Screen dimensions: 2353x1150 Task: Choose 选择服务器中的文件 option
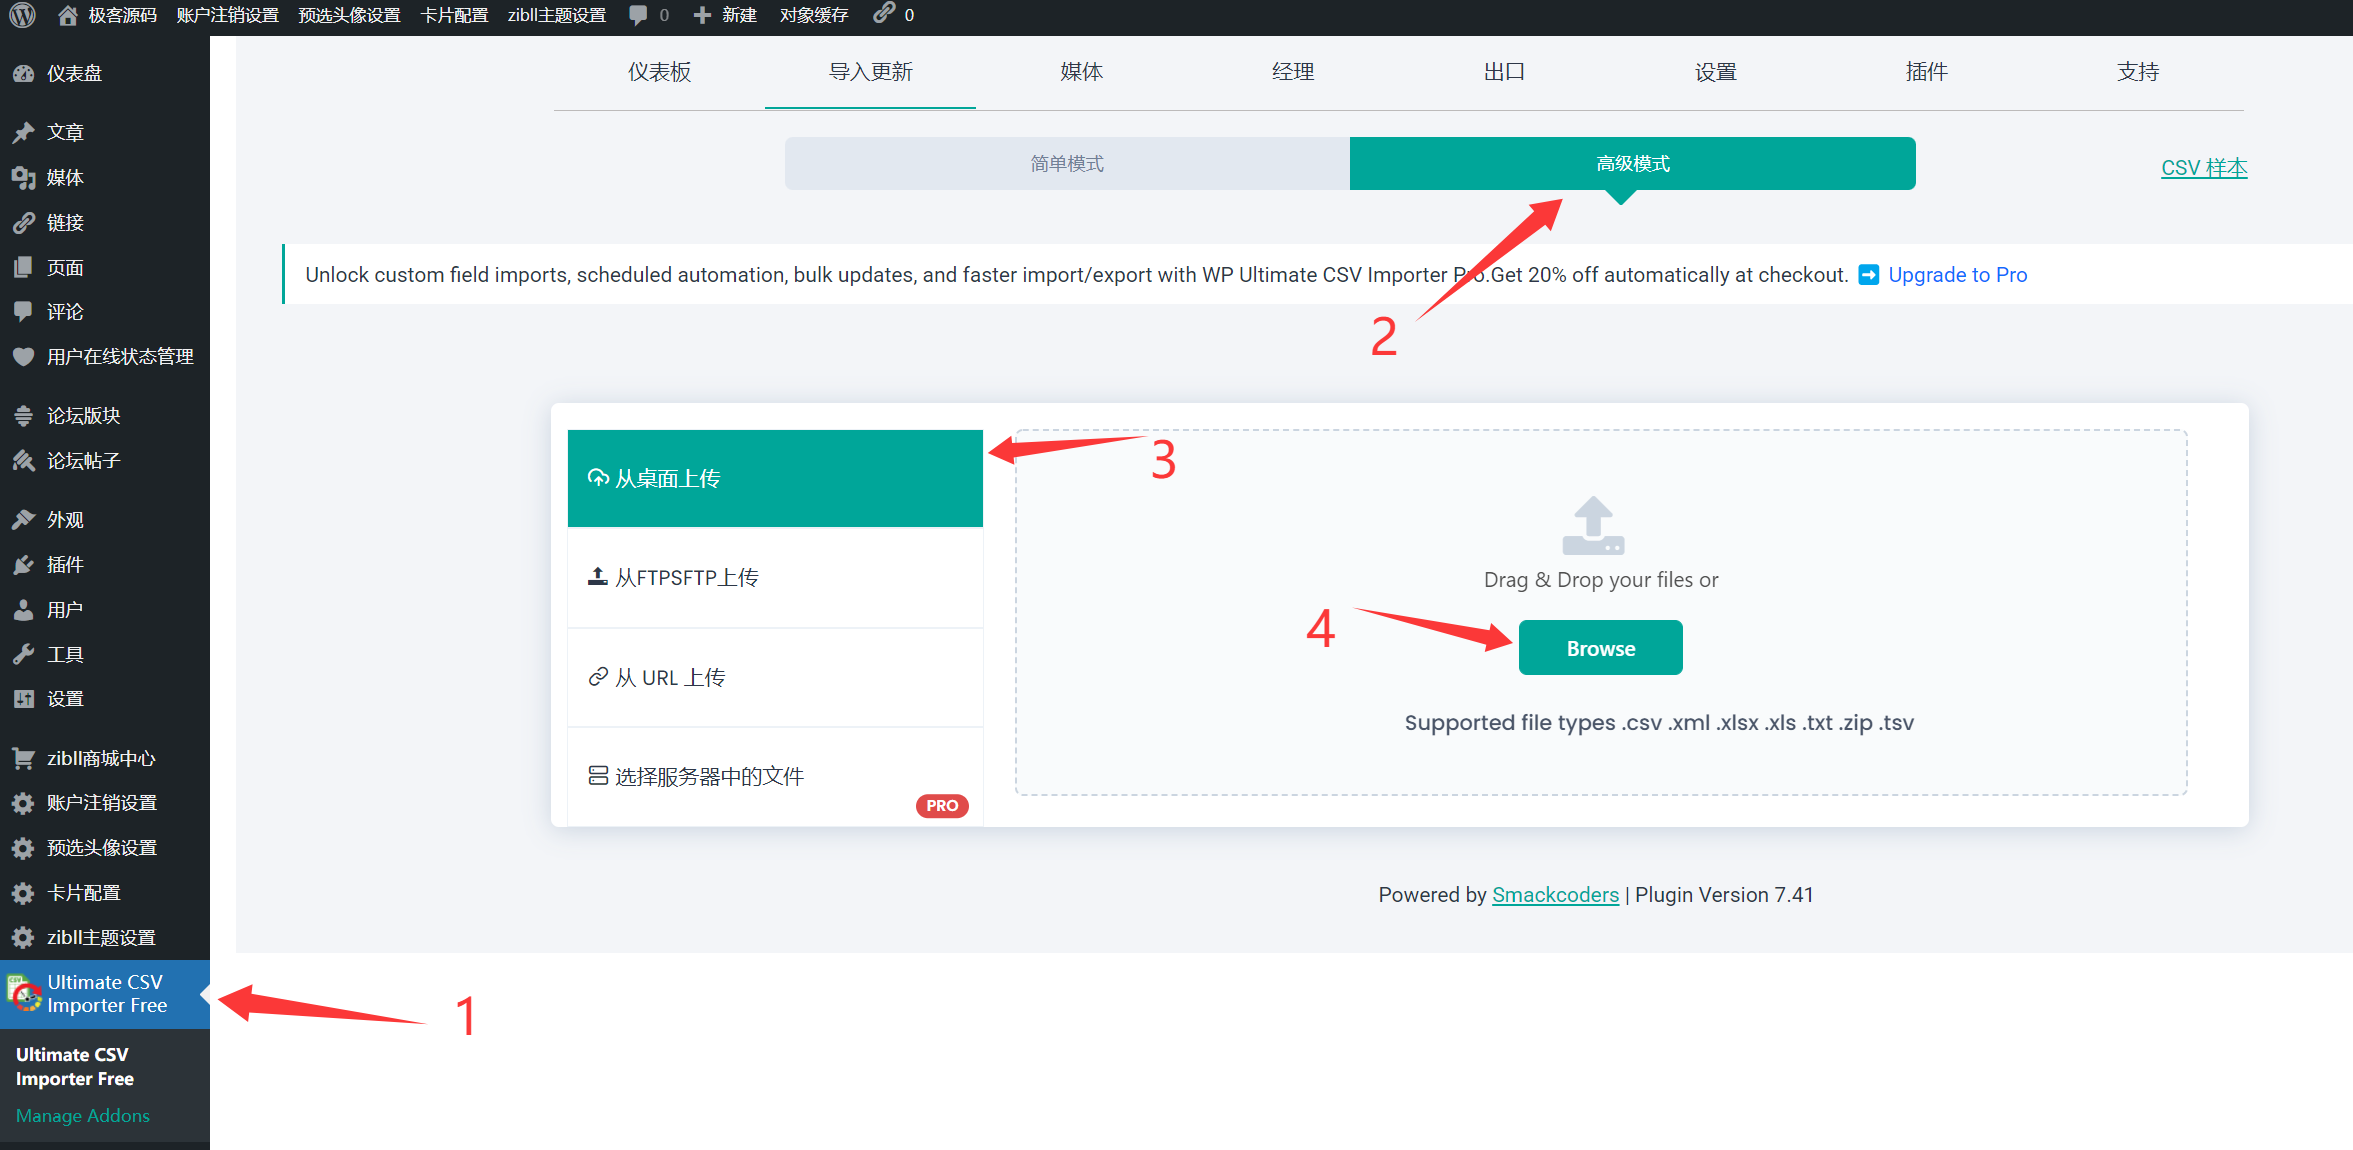(775, 777)
